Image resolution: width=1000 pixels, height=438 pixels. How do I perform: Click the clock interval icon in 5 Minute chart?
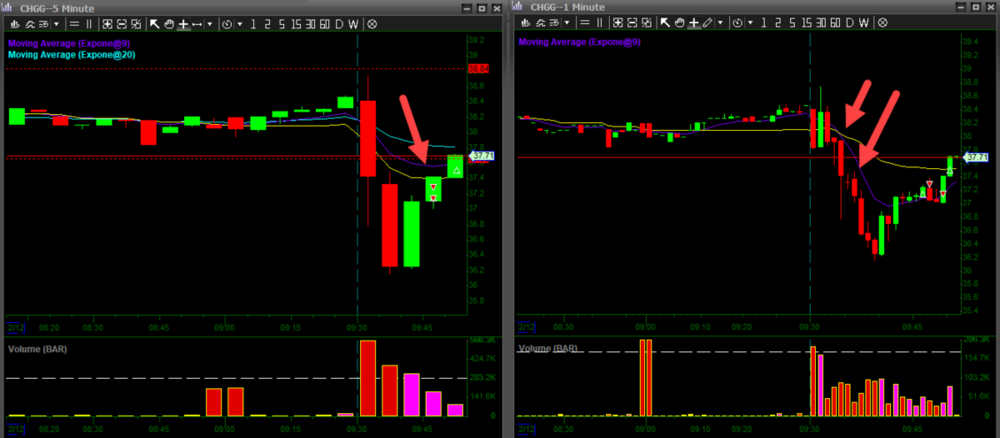[x=225, y=22]
